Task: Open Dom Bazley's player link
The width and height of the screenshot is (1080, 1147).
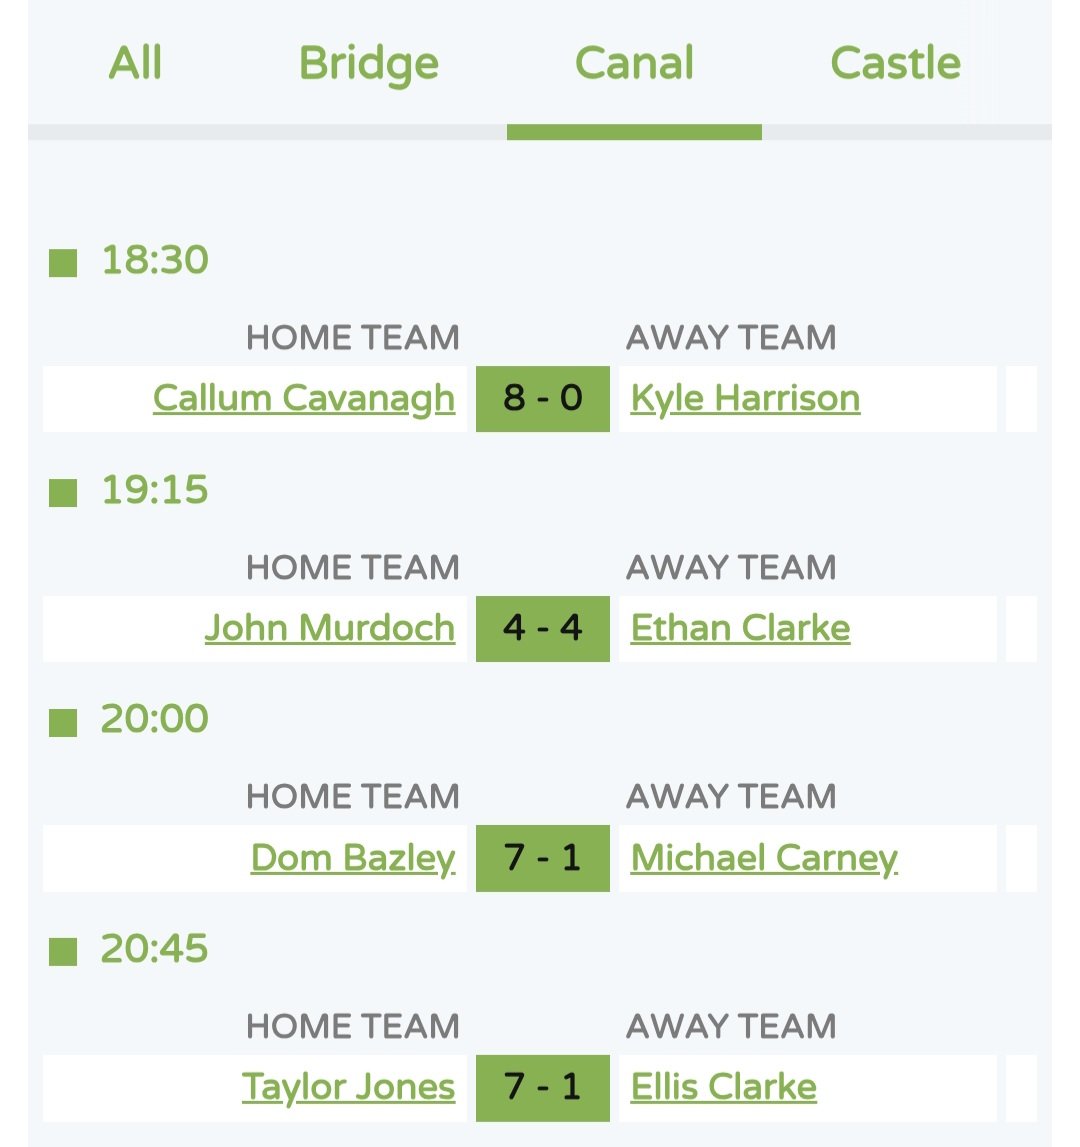Action: pyautogui.click(x=353, y=859)
